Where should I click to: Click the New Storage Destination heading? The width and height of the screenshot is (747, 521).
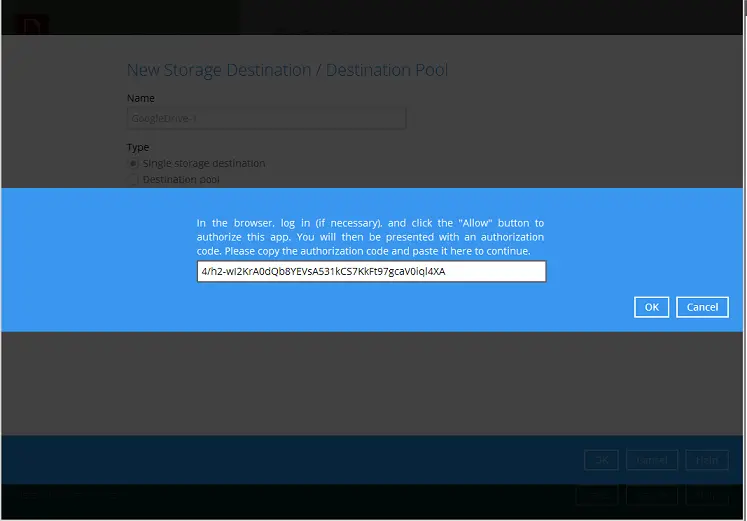287,70
